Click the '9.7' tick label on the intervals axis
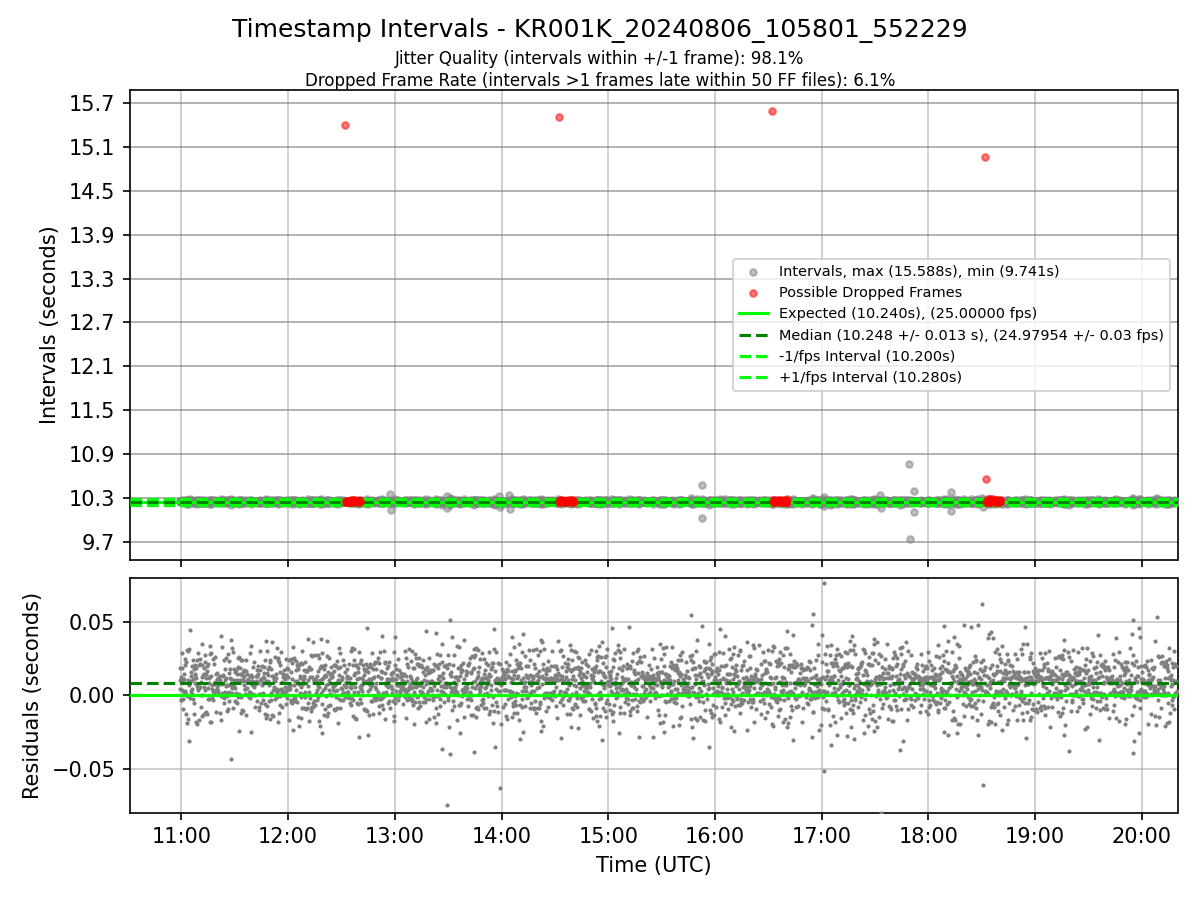Viewport: 1200px width, 900px height. [99, 542]
